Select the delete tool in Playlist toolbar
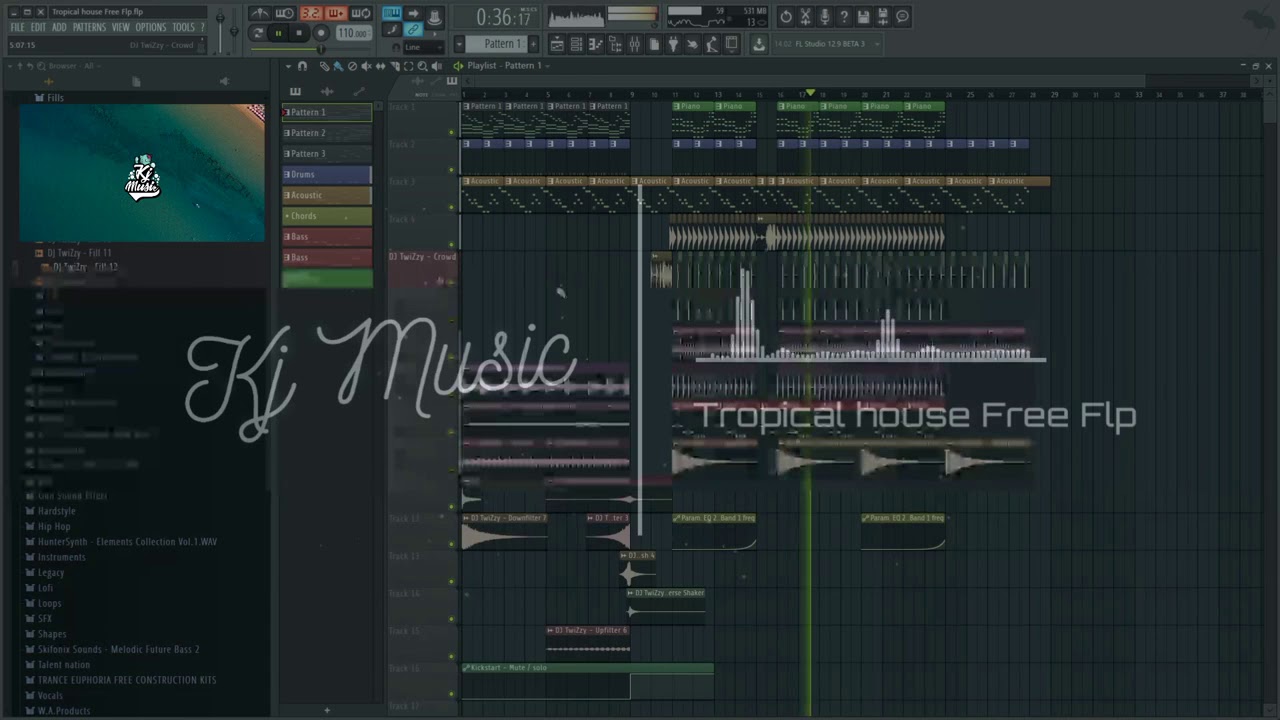Screen dimensions: 1280x720 click(352, 65)
